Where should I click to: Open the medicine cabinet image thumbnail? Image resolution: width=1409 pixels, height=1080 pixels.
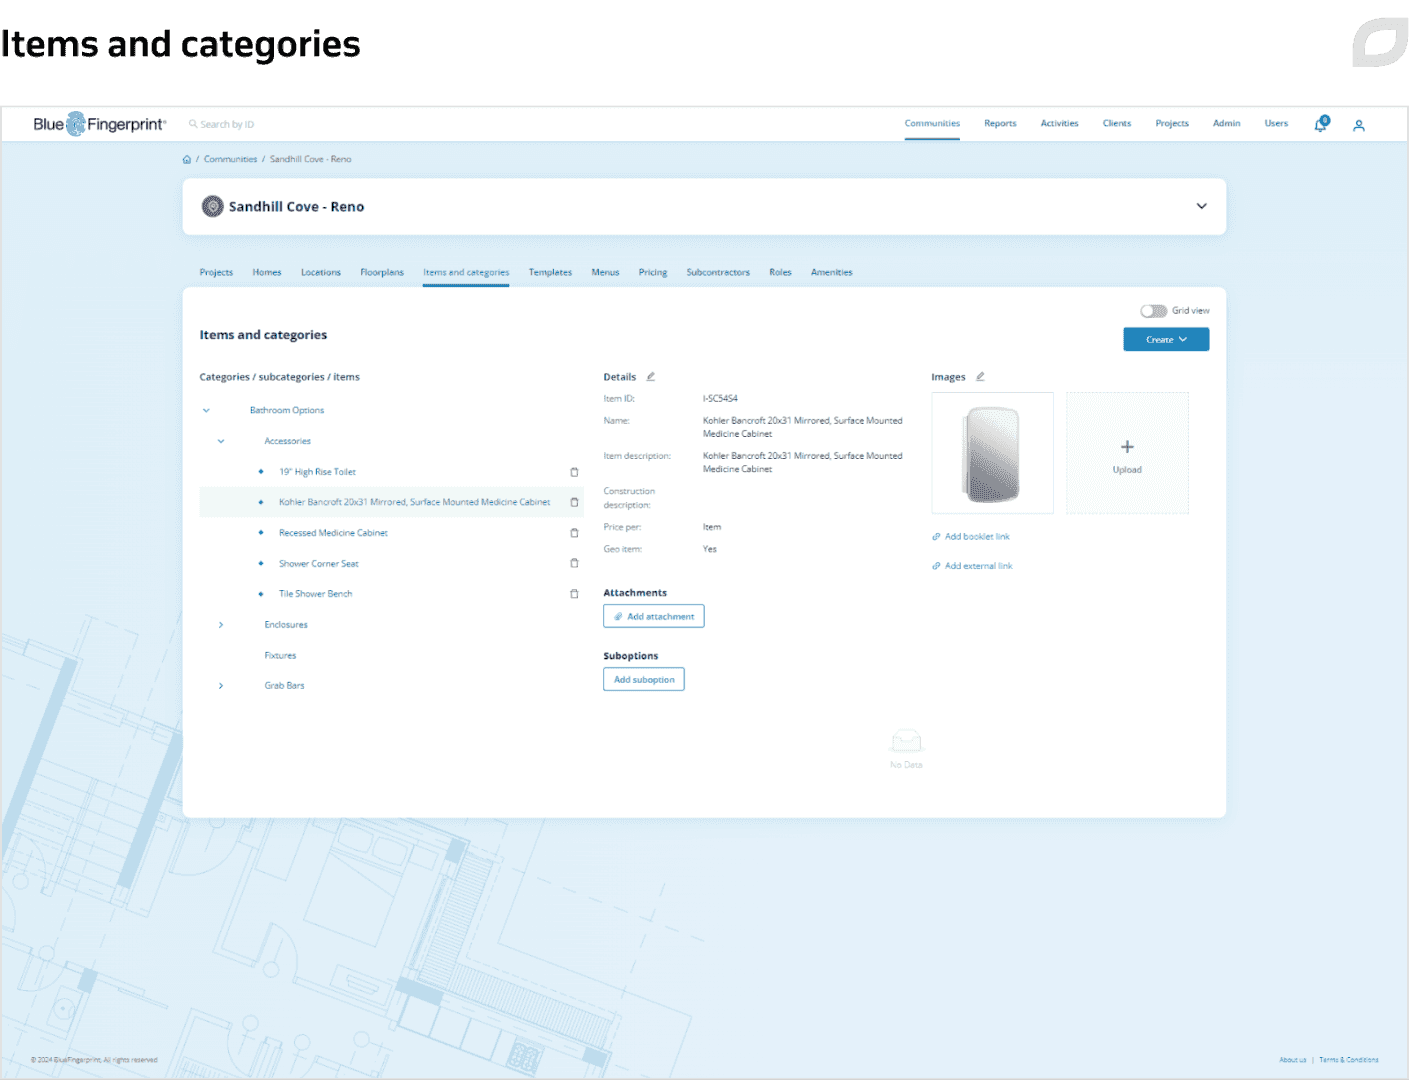tap(992, 453)
